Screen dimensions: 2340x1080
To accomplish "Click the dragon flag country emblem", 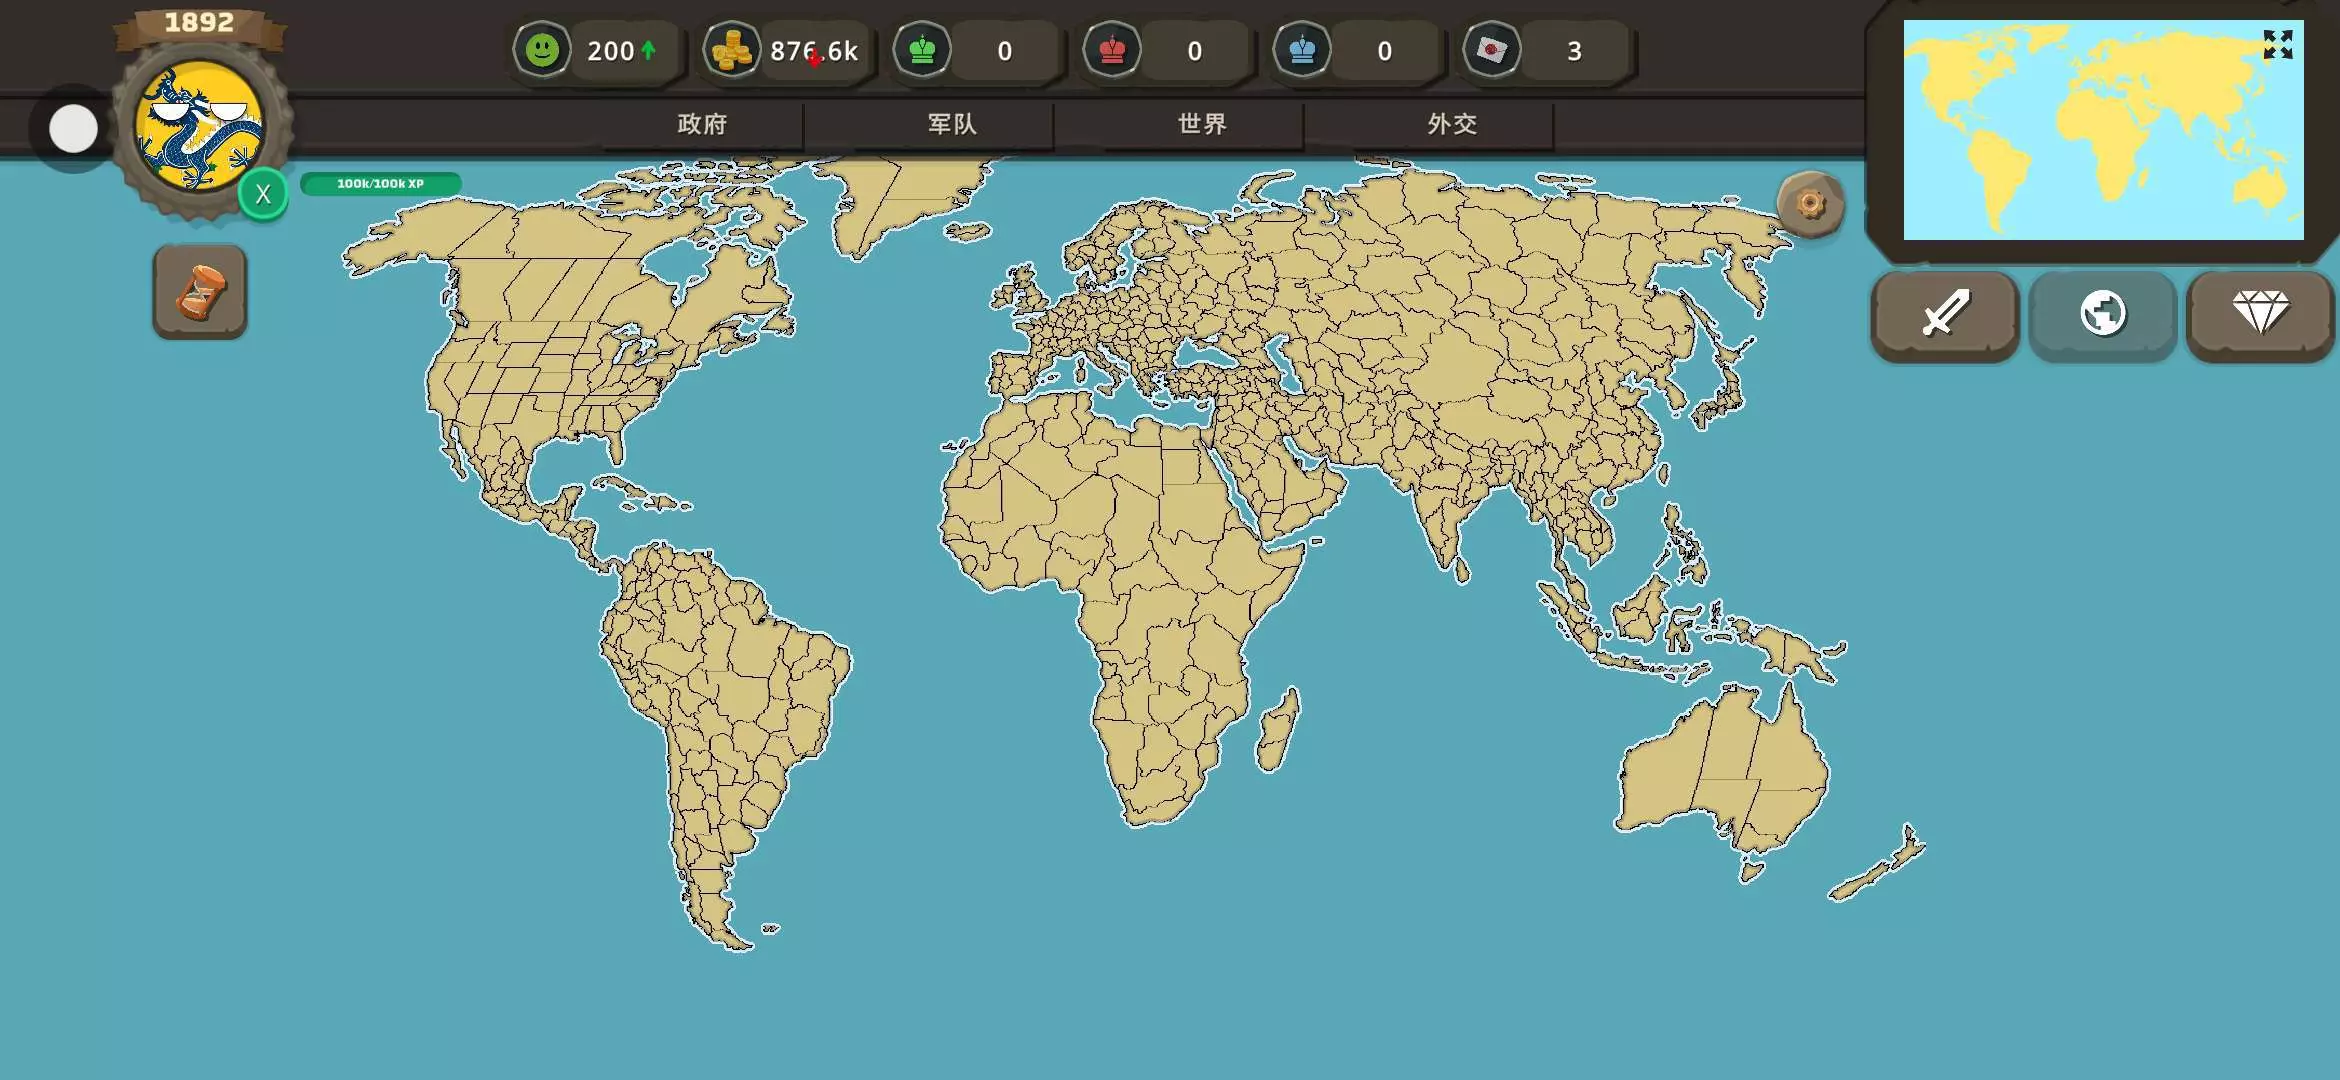I will coord(200,127).
